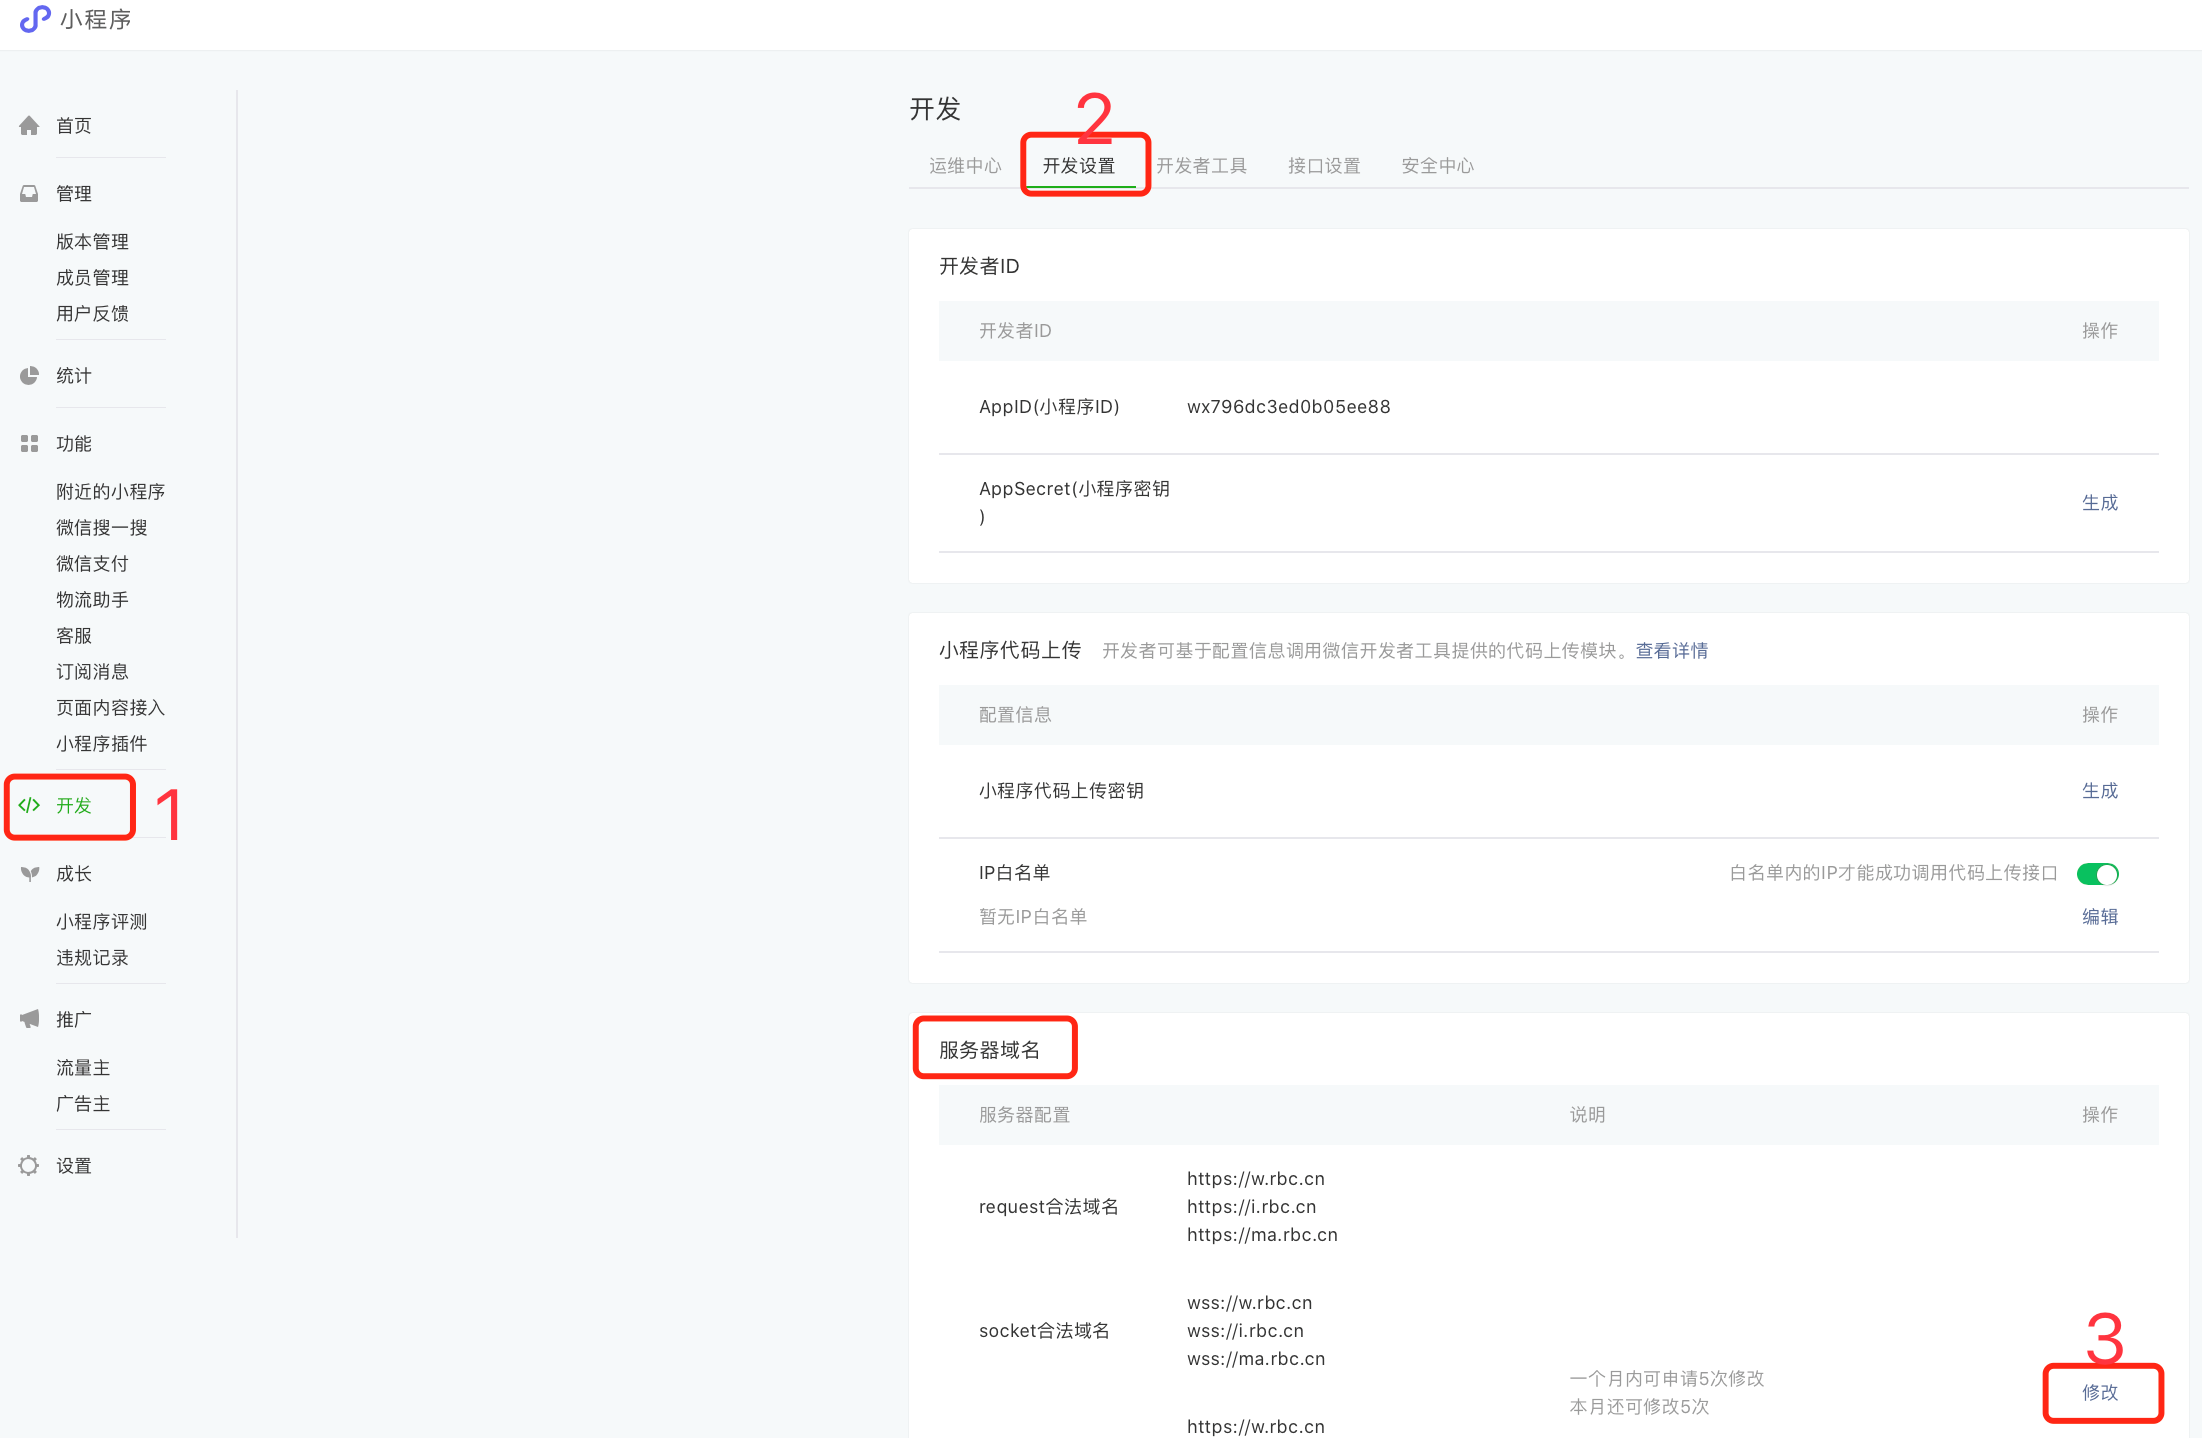Select the 接口设置 tab
Viewport: 2202px width, 1438px height.
[1323, 166]
